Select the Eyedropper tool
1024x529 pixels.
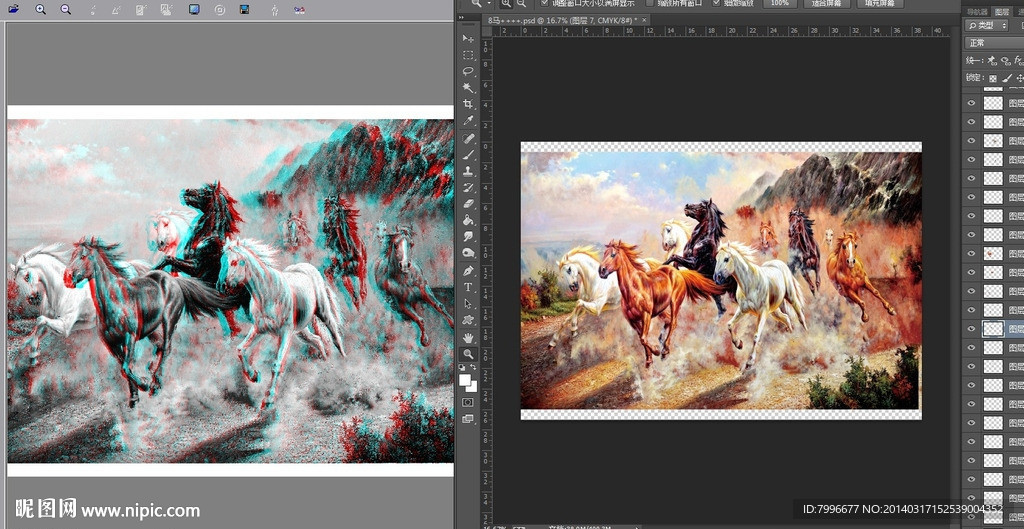[468, 121]
